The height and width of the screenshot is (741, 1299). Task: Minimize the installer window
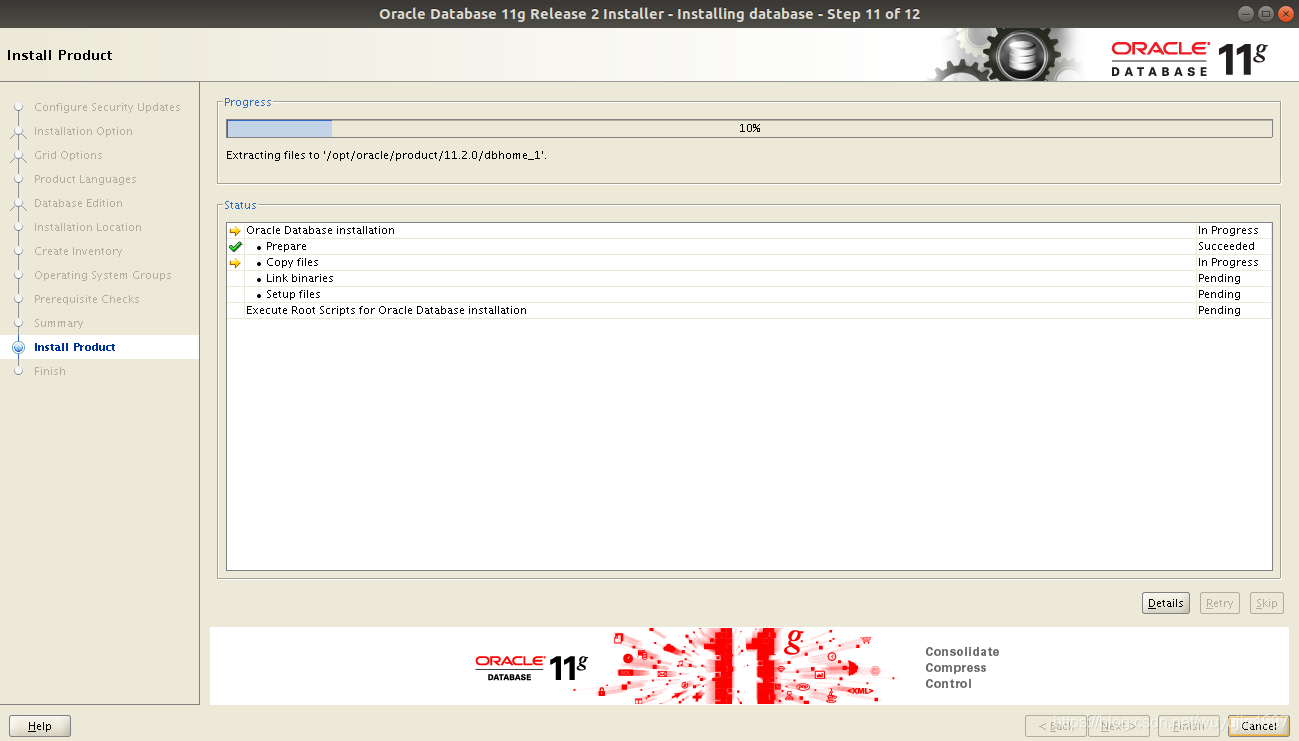tap(1245, 13)
